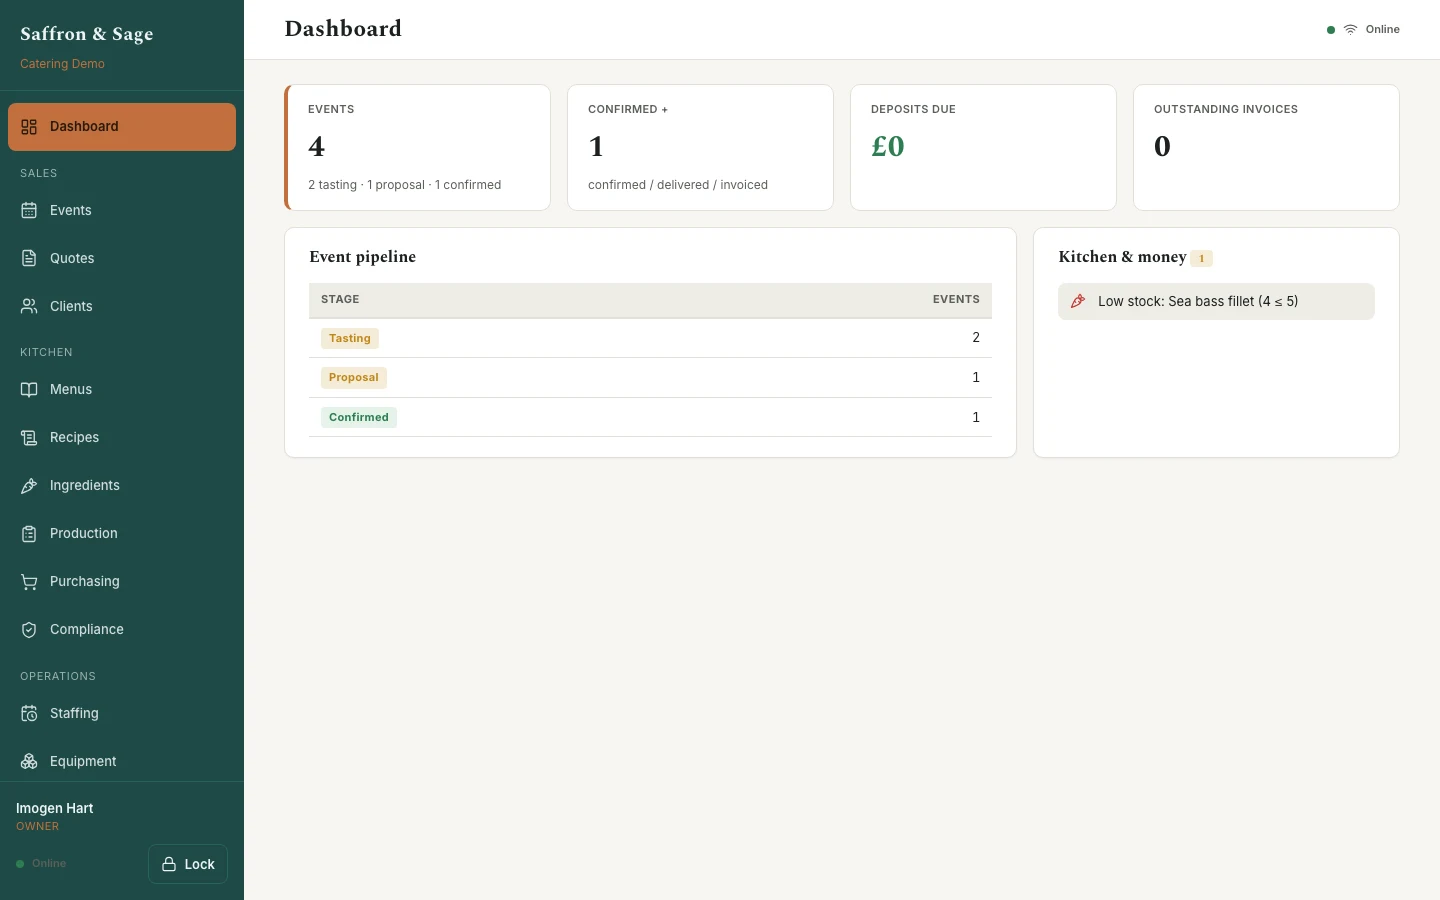
Task: Click the Kitchen & money badge count
Action: pyautogui.click(x=1202, y=258)
